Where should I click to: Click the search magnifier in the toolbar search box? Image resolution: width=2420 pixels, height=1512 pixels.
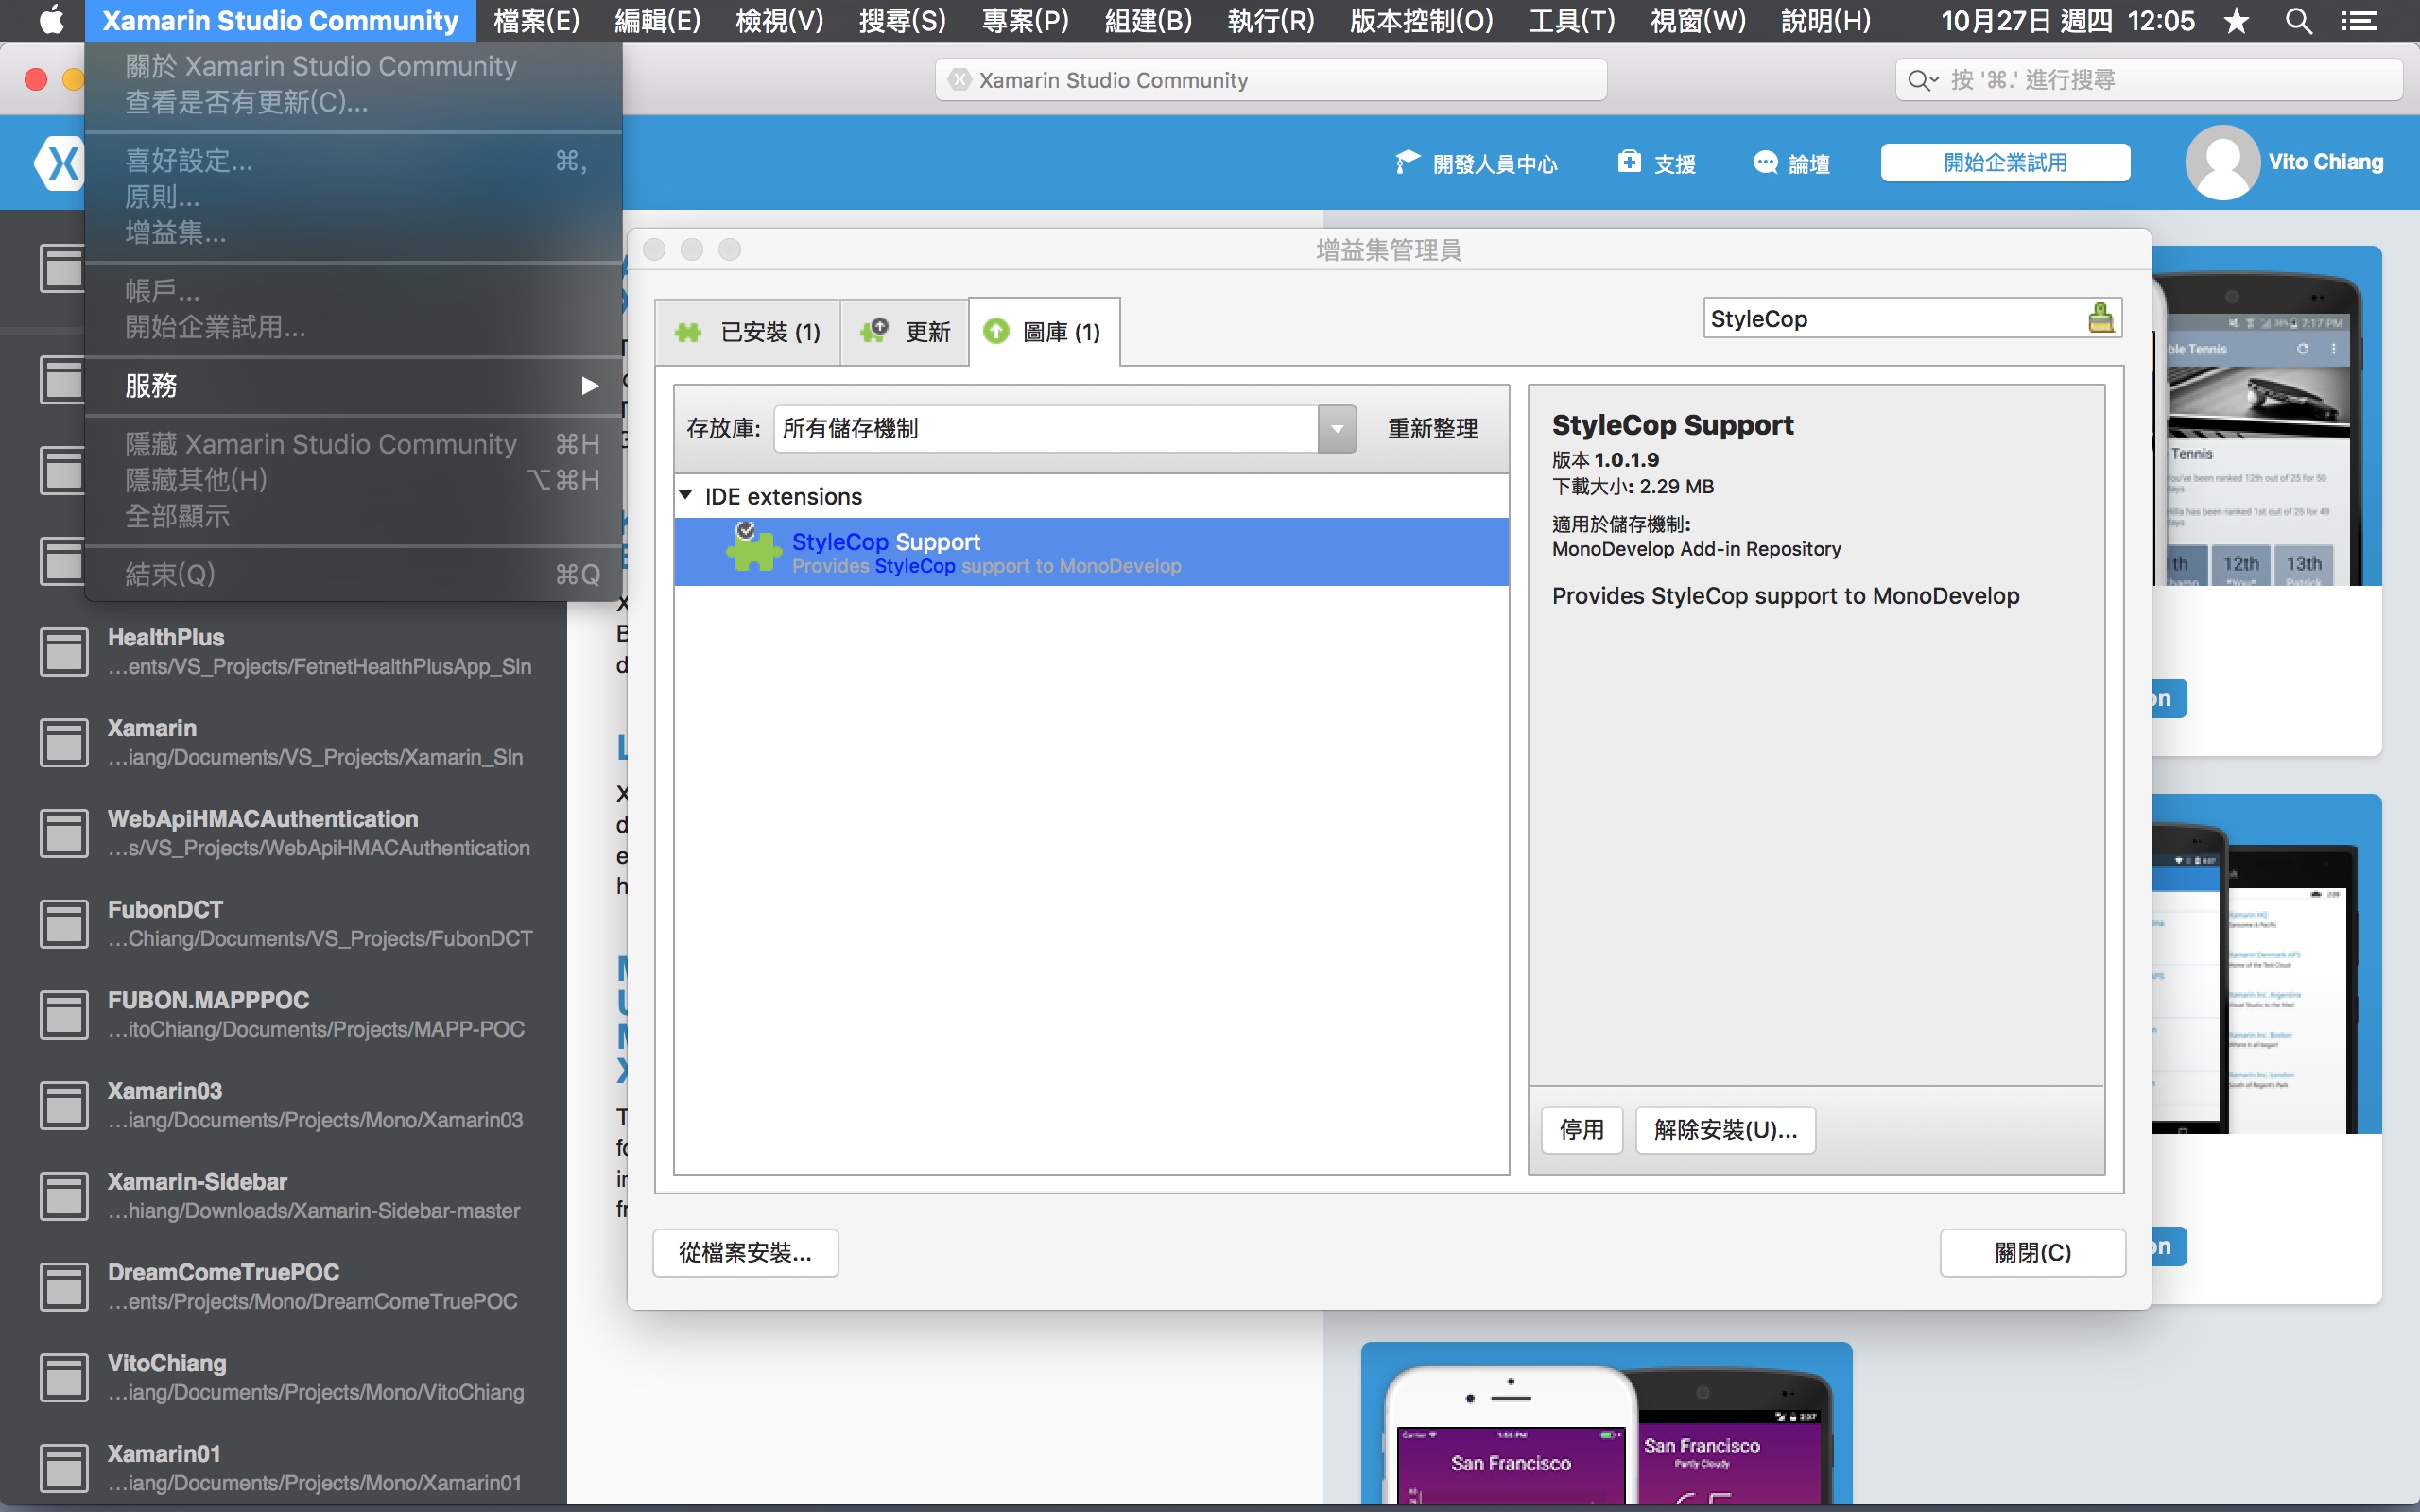click(1920, 80)
